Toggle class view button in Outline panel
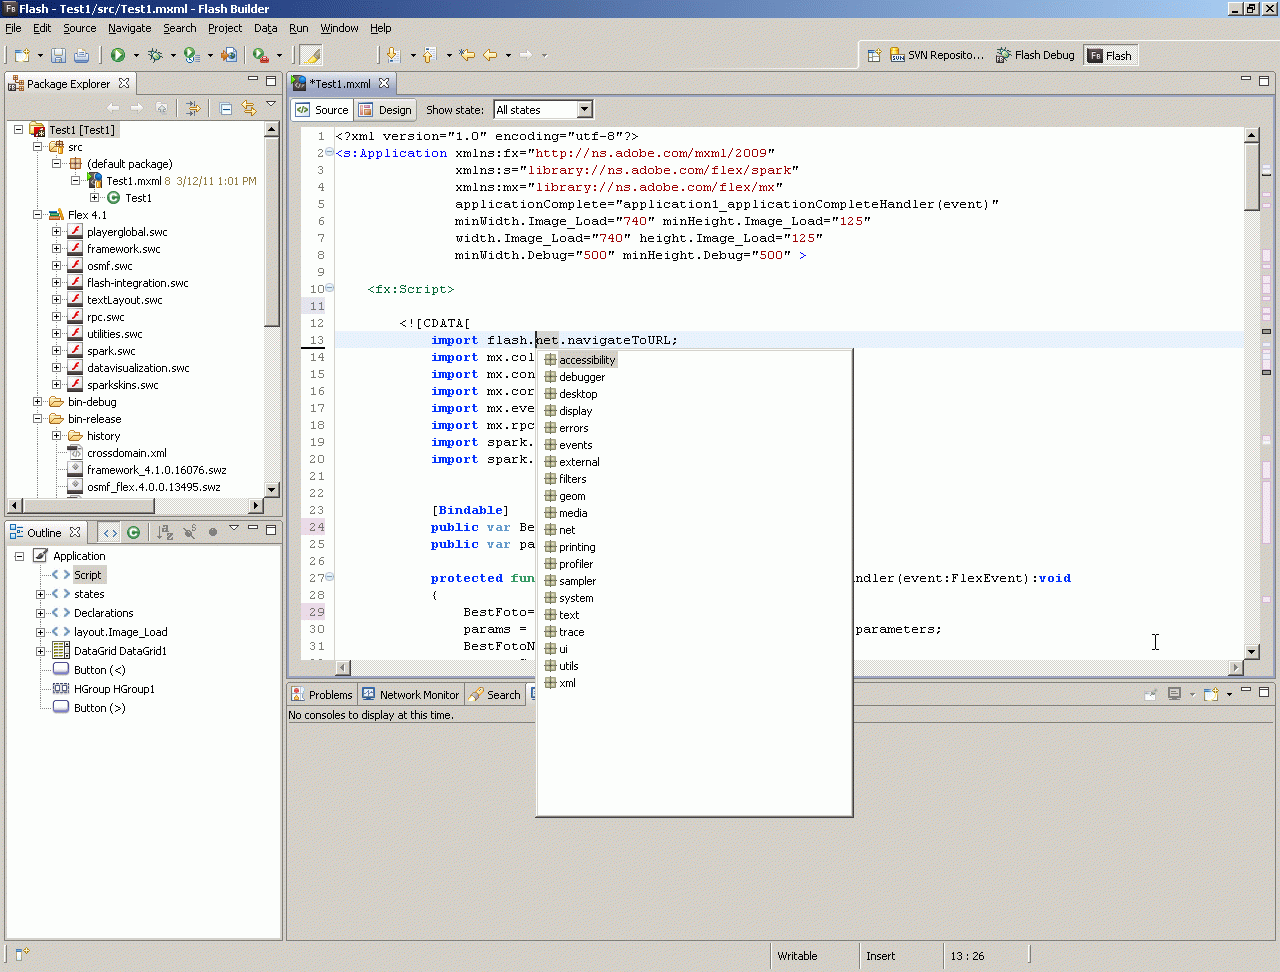The height and width of the screenshot is (972, 1280). 133,532
